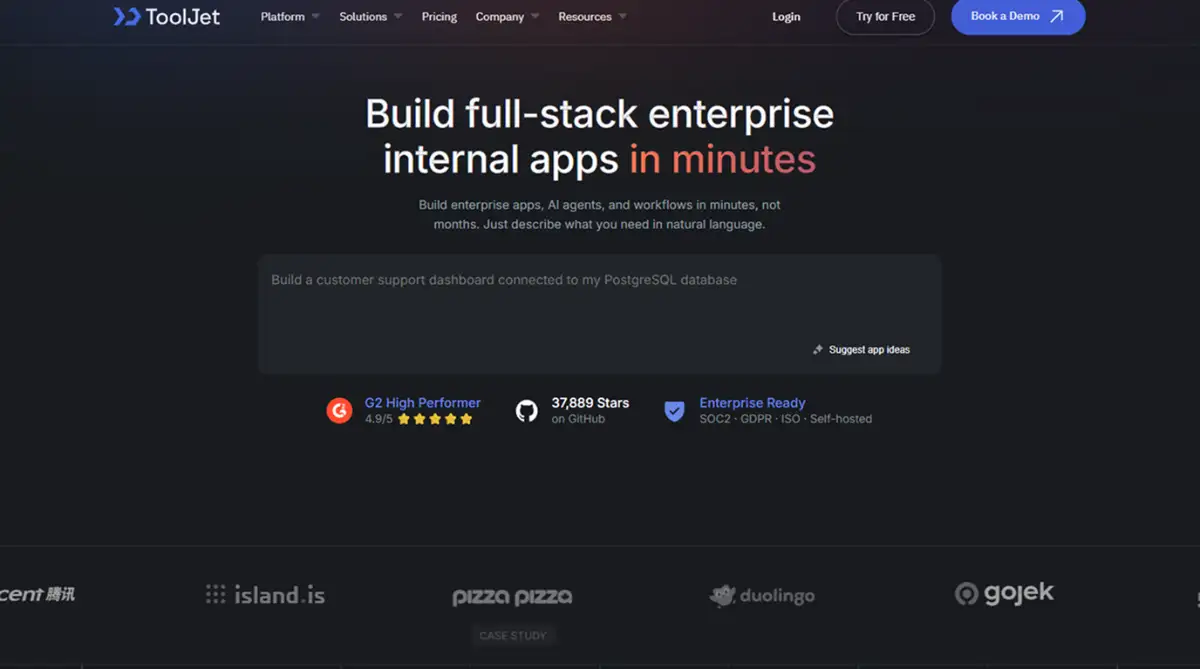1200x669 pixels.
Task: Click the shield checkmark icon
Action: click(675, 410)
